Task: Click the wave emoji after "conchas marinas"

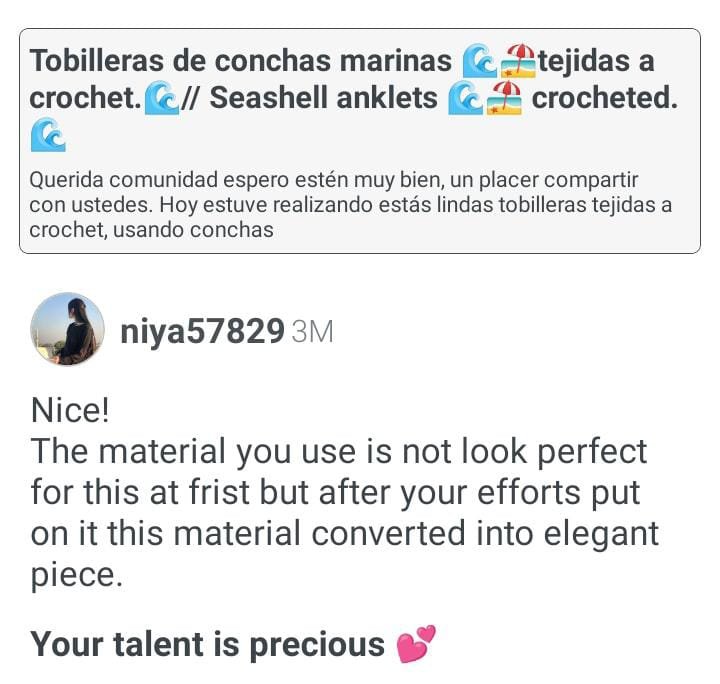Action: coord(479,61)
